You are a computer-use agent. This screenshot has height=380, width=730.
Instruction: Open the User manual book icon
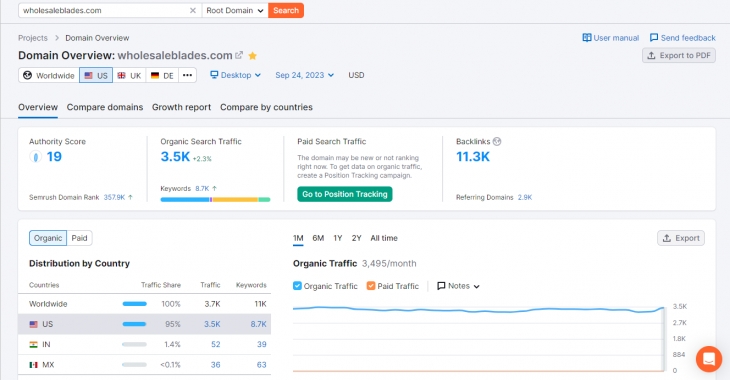pos(587,38)
